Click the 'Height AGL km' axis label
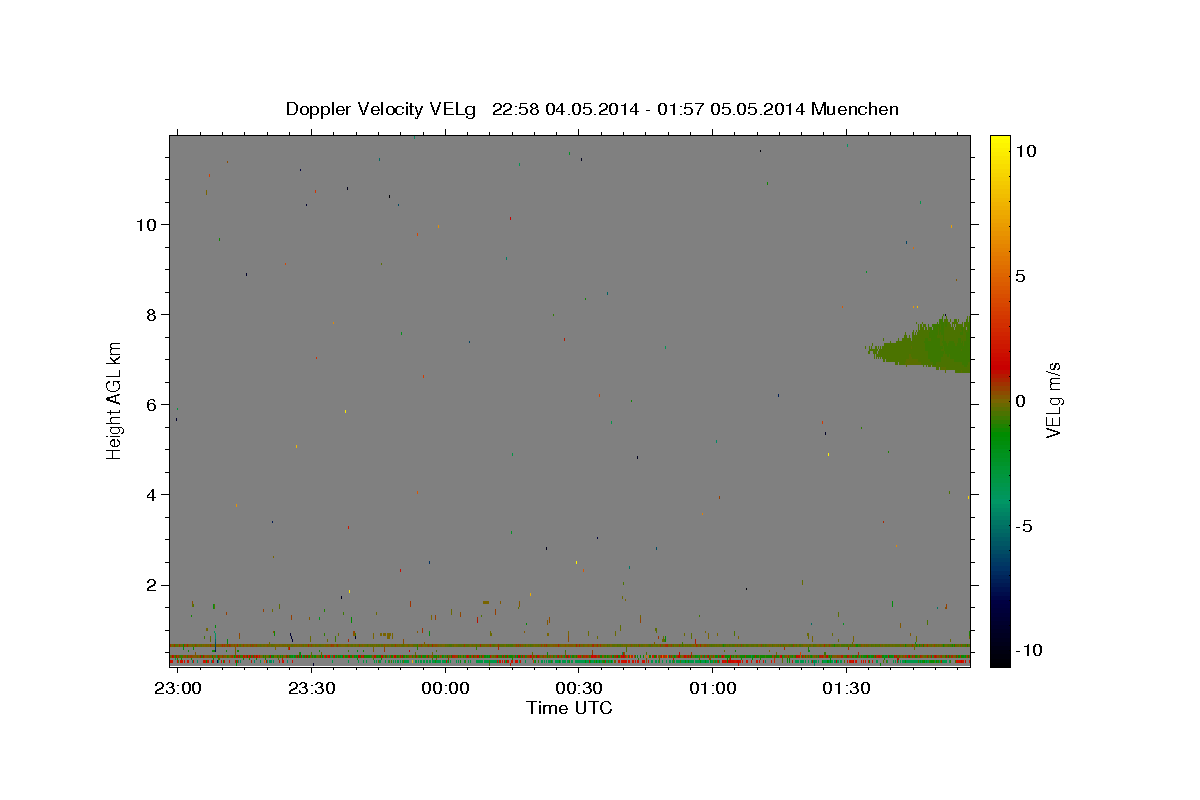1200x800 pixels. tap(115, 400)
